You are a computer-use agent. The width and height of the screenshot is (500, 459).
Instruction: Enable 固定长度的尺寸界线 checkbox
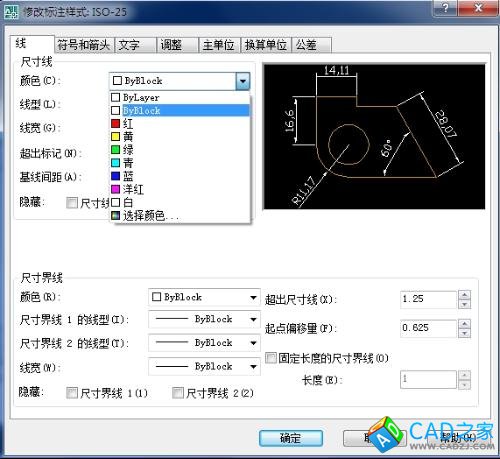point(270,358)
